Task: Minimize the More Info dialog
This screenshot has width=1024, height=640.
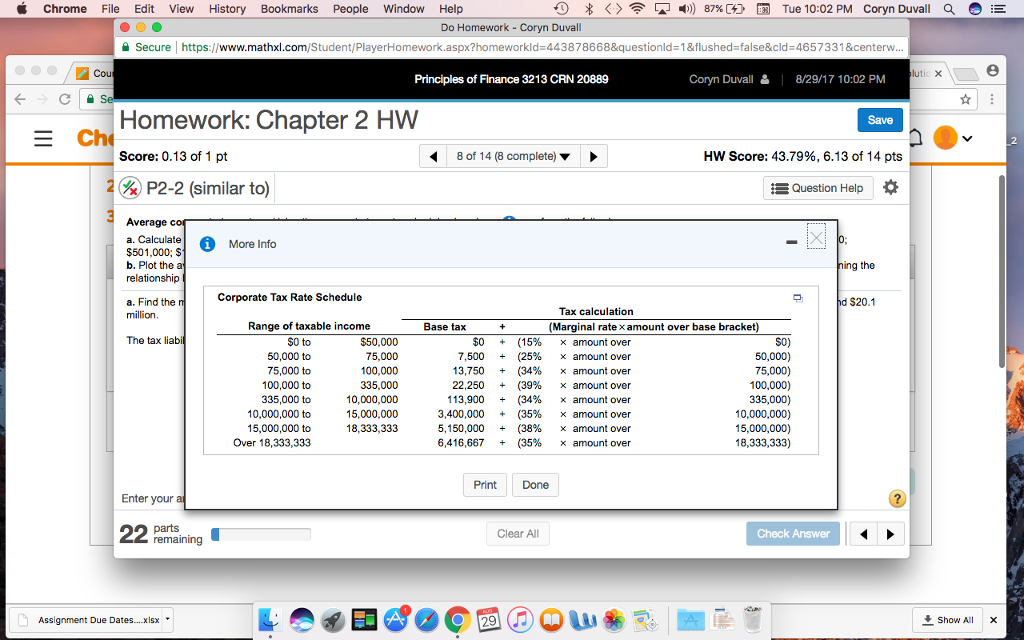Action: pyautogui.click(x=792, y=242)
